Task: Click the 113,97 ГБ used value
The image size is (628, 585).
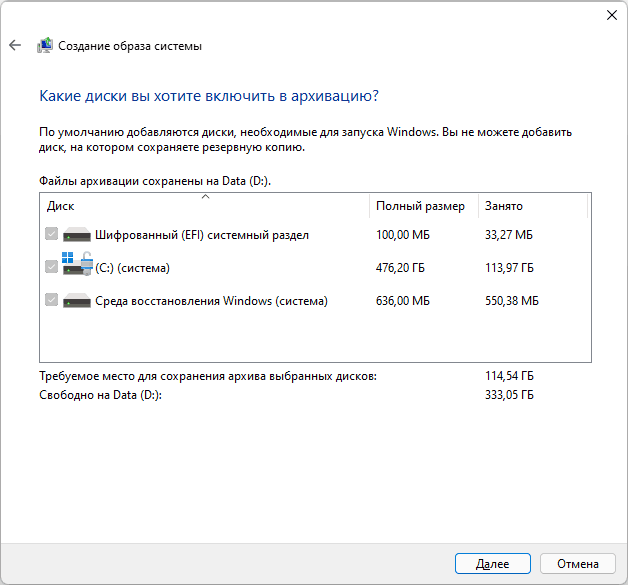Action: point(509,267)
